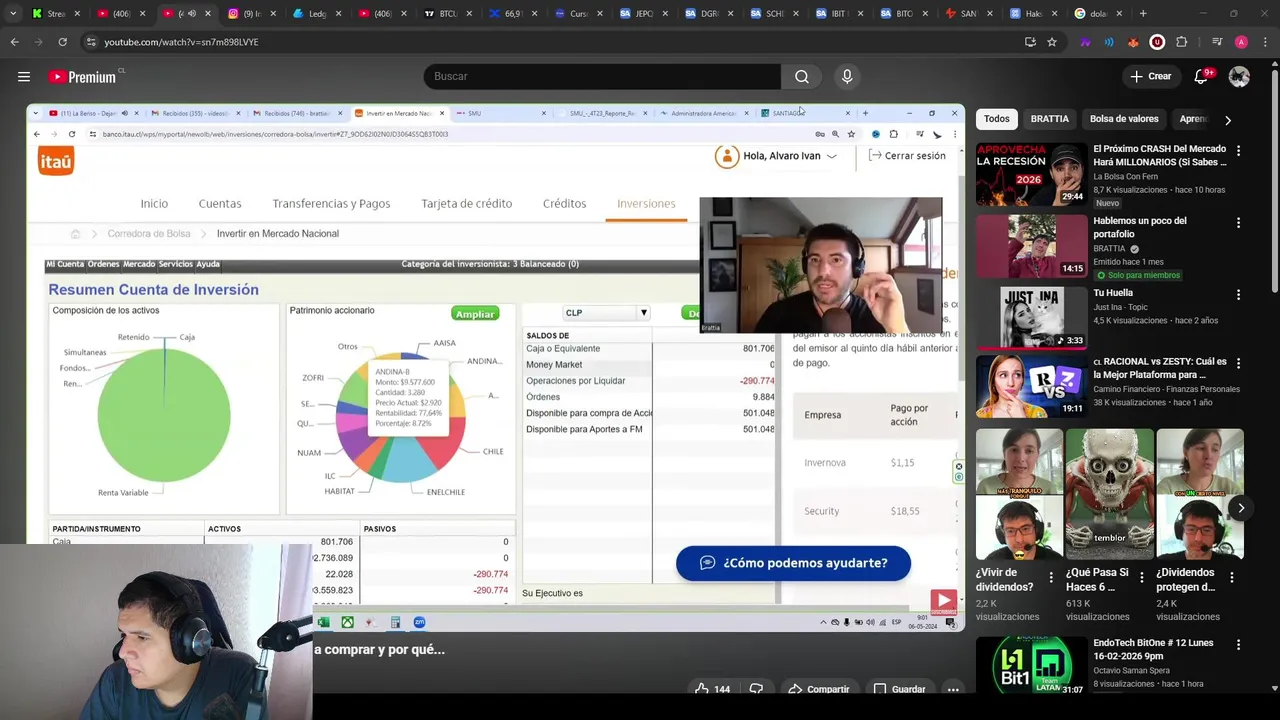Click the ¿Cómo podemos ayudarte? button
Screen dimensions: 1280x720
click(793, 563)
